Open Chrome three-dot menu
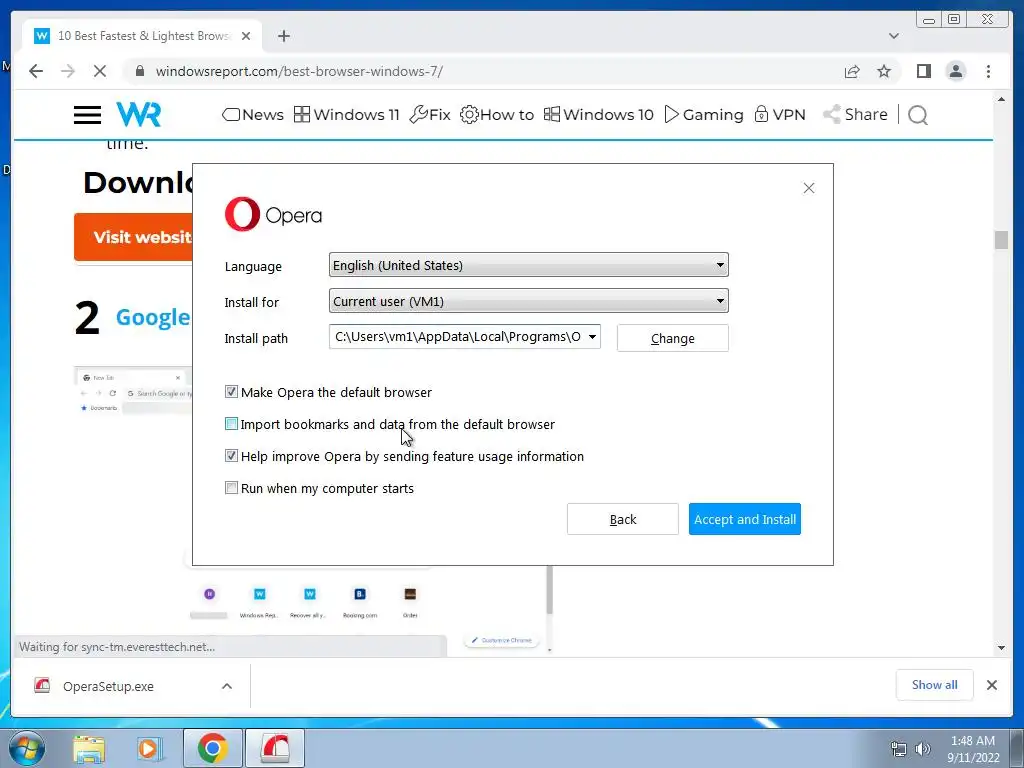 pyautogui.click(x=988, y=71)
